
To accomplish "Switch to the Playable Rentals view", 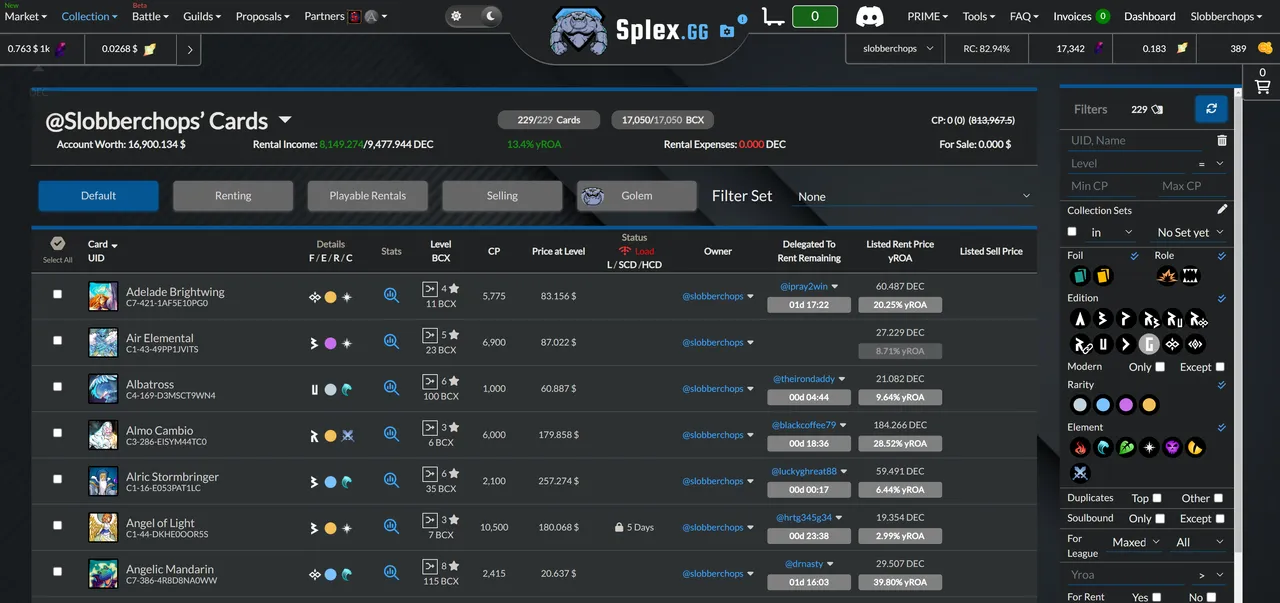I will (x=368, y=196).
